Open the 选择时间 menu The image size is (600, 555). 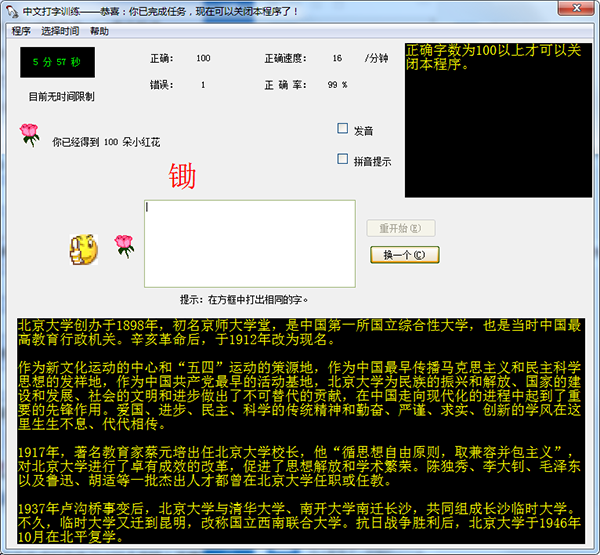pos(60,31)
